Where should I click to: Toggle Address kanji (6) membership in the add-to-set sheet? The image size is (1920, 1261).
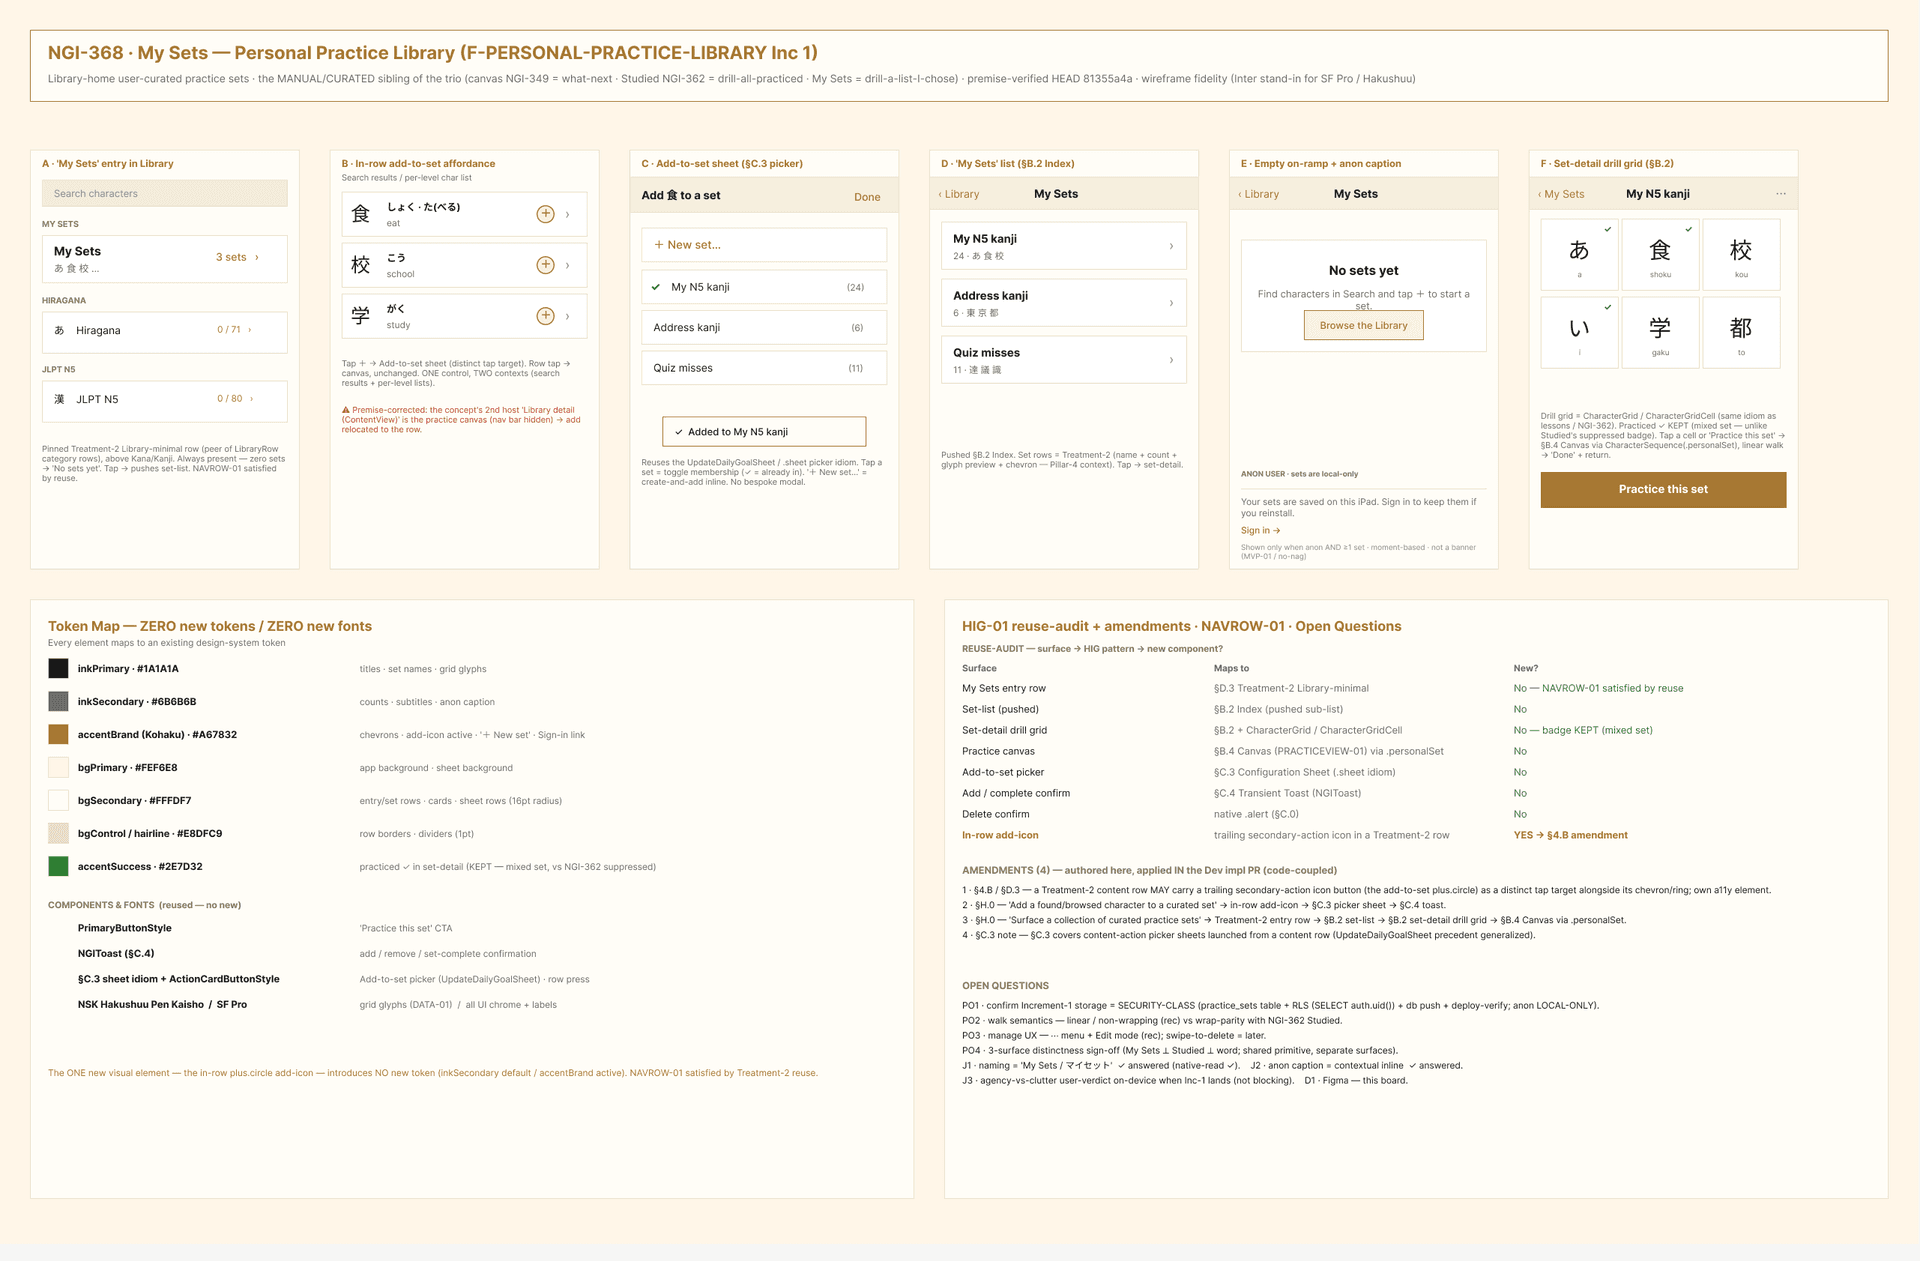(x=764, y=328)
